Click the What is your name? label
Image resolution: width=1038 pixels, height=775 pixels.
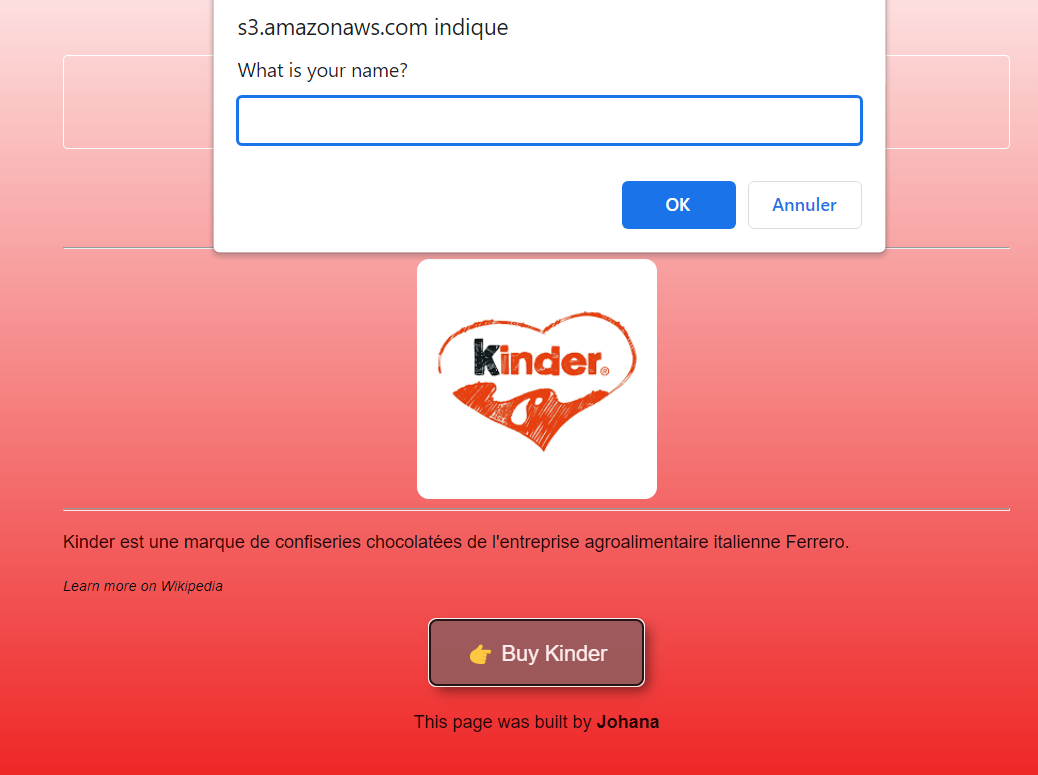pyautogui.click(x=322, y=70)
